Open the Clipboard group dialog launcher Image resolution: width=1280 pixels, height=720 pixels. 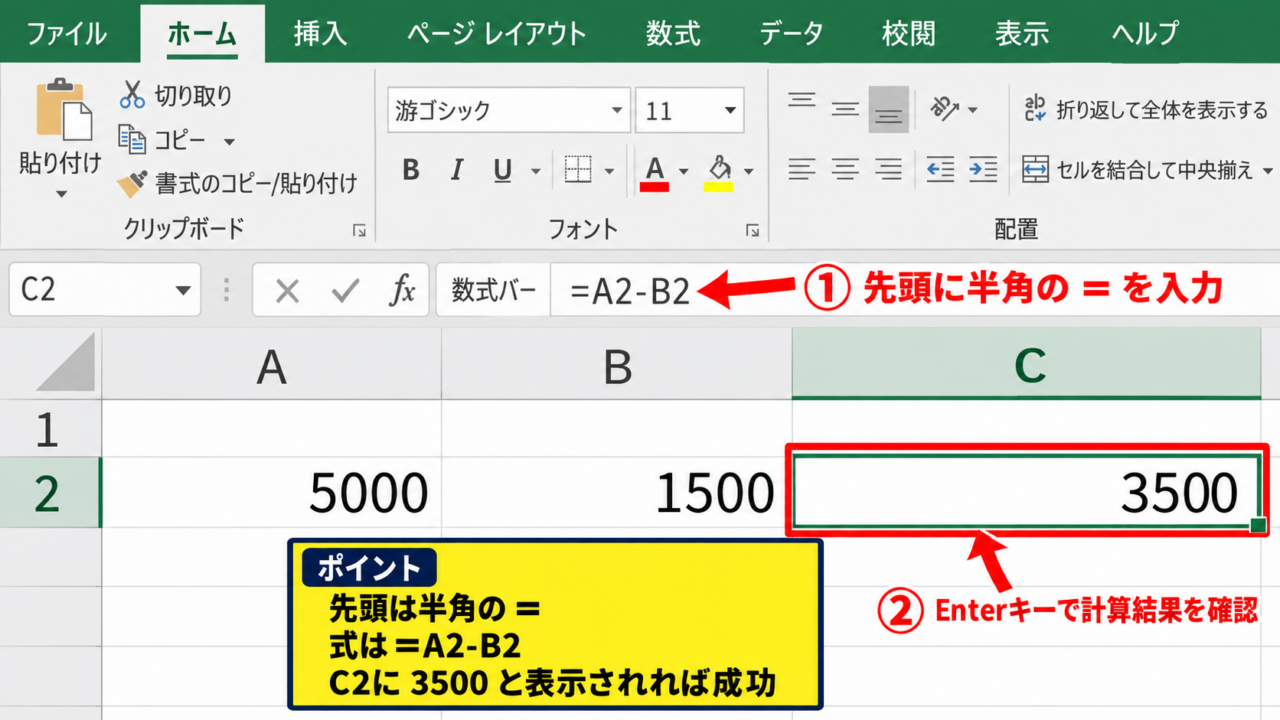point(359,231)
